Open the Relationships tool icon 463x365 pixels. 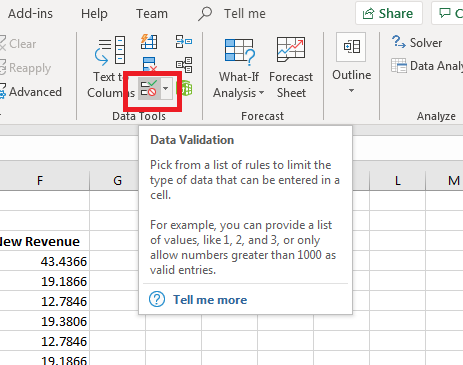184,65
